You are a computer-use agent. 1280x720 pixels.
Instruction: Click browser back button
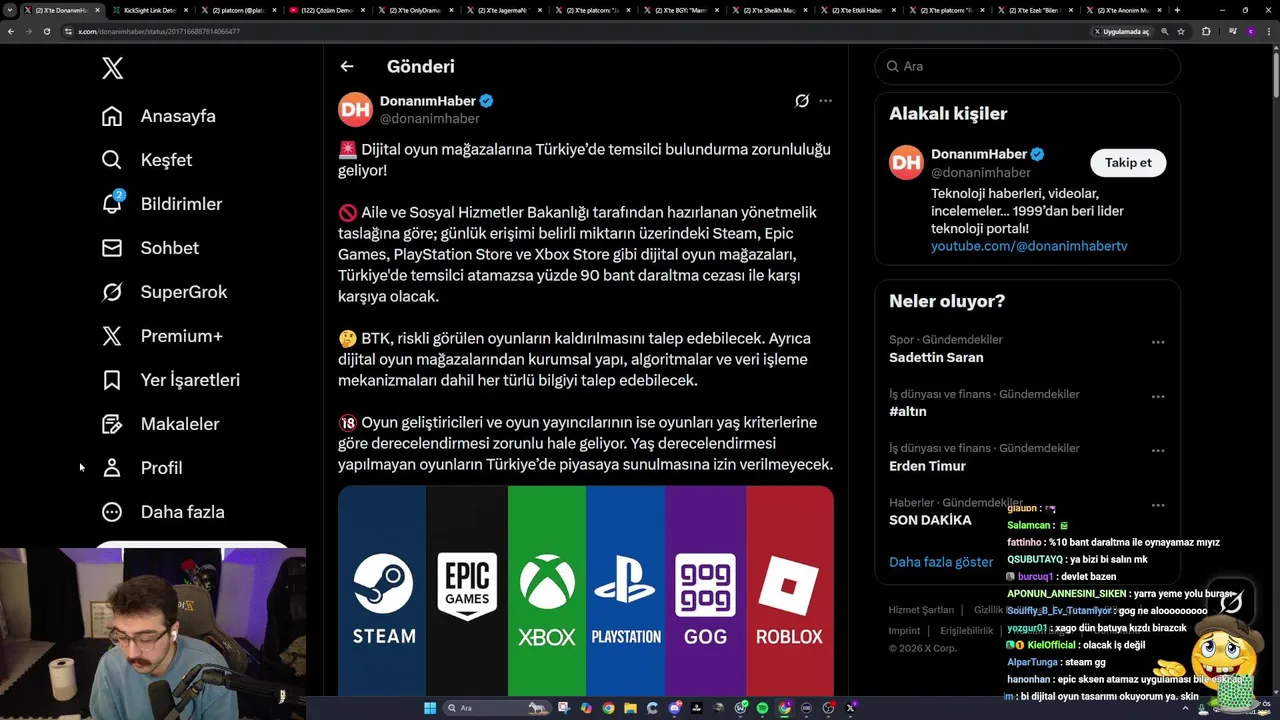11,31
